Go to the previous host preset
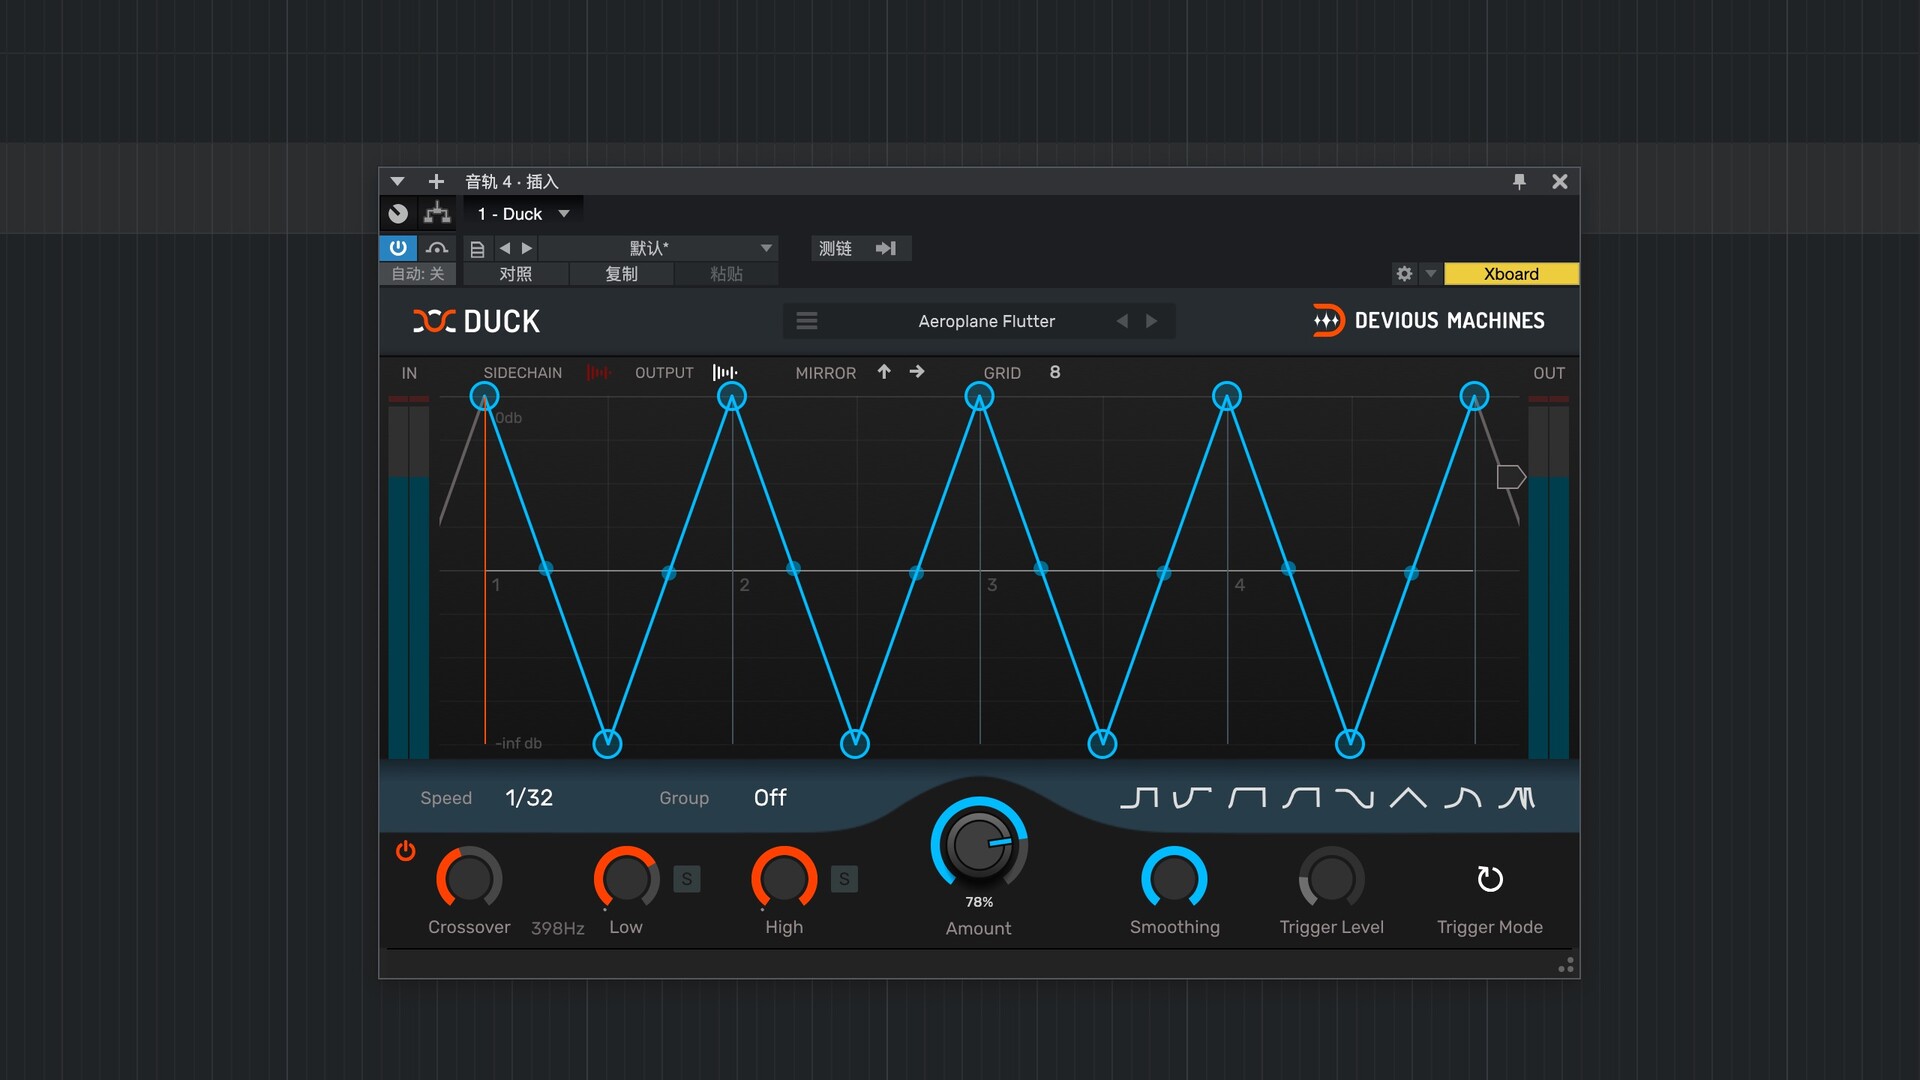Image resolution: width=1920 pixels, height=1080 pixels. [505, 248]
